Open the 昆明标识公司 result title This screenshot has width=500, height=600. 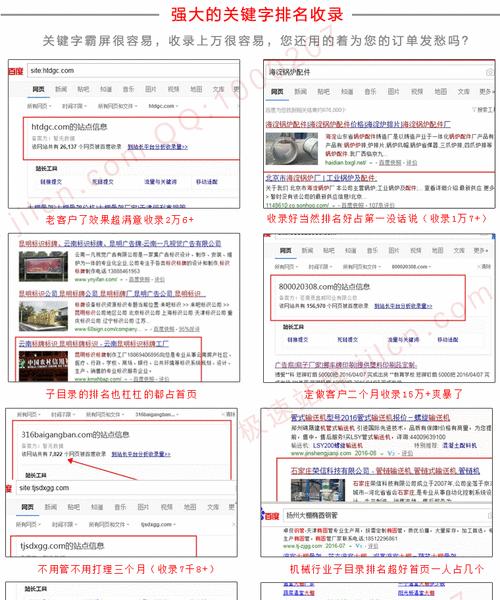(112, 294)
